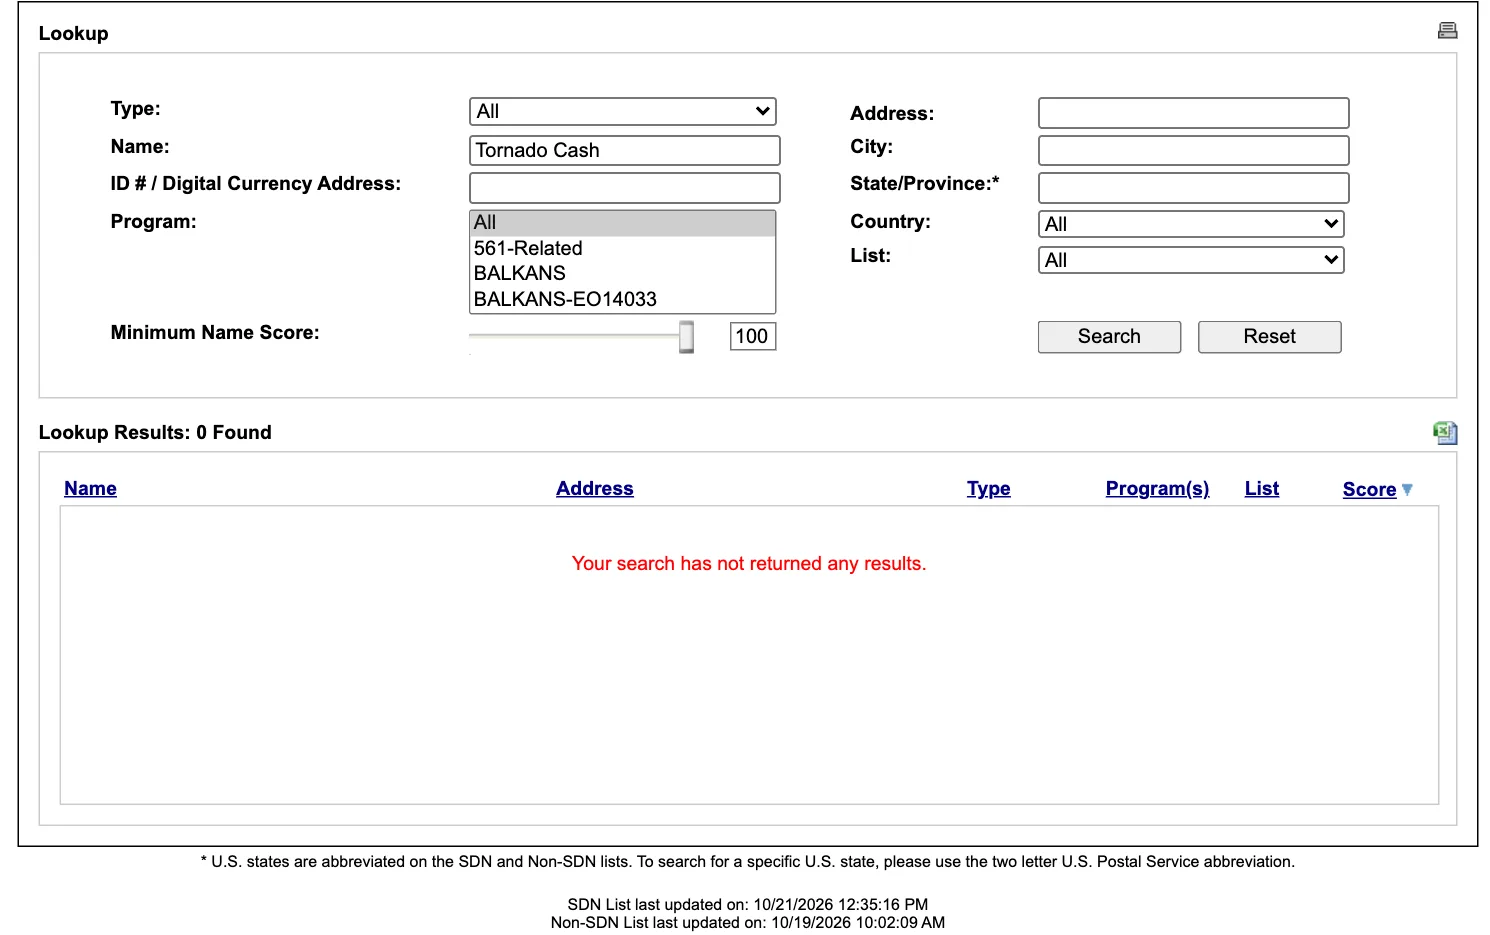Open the List dropdown
Viewport: 1490px width, 935px height.
pos(1191,260)
